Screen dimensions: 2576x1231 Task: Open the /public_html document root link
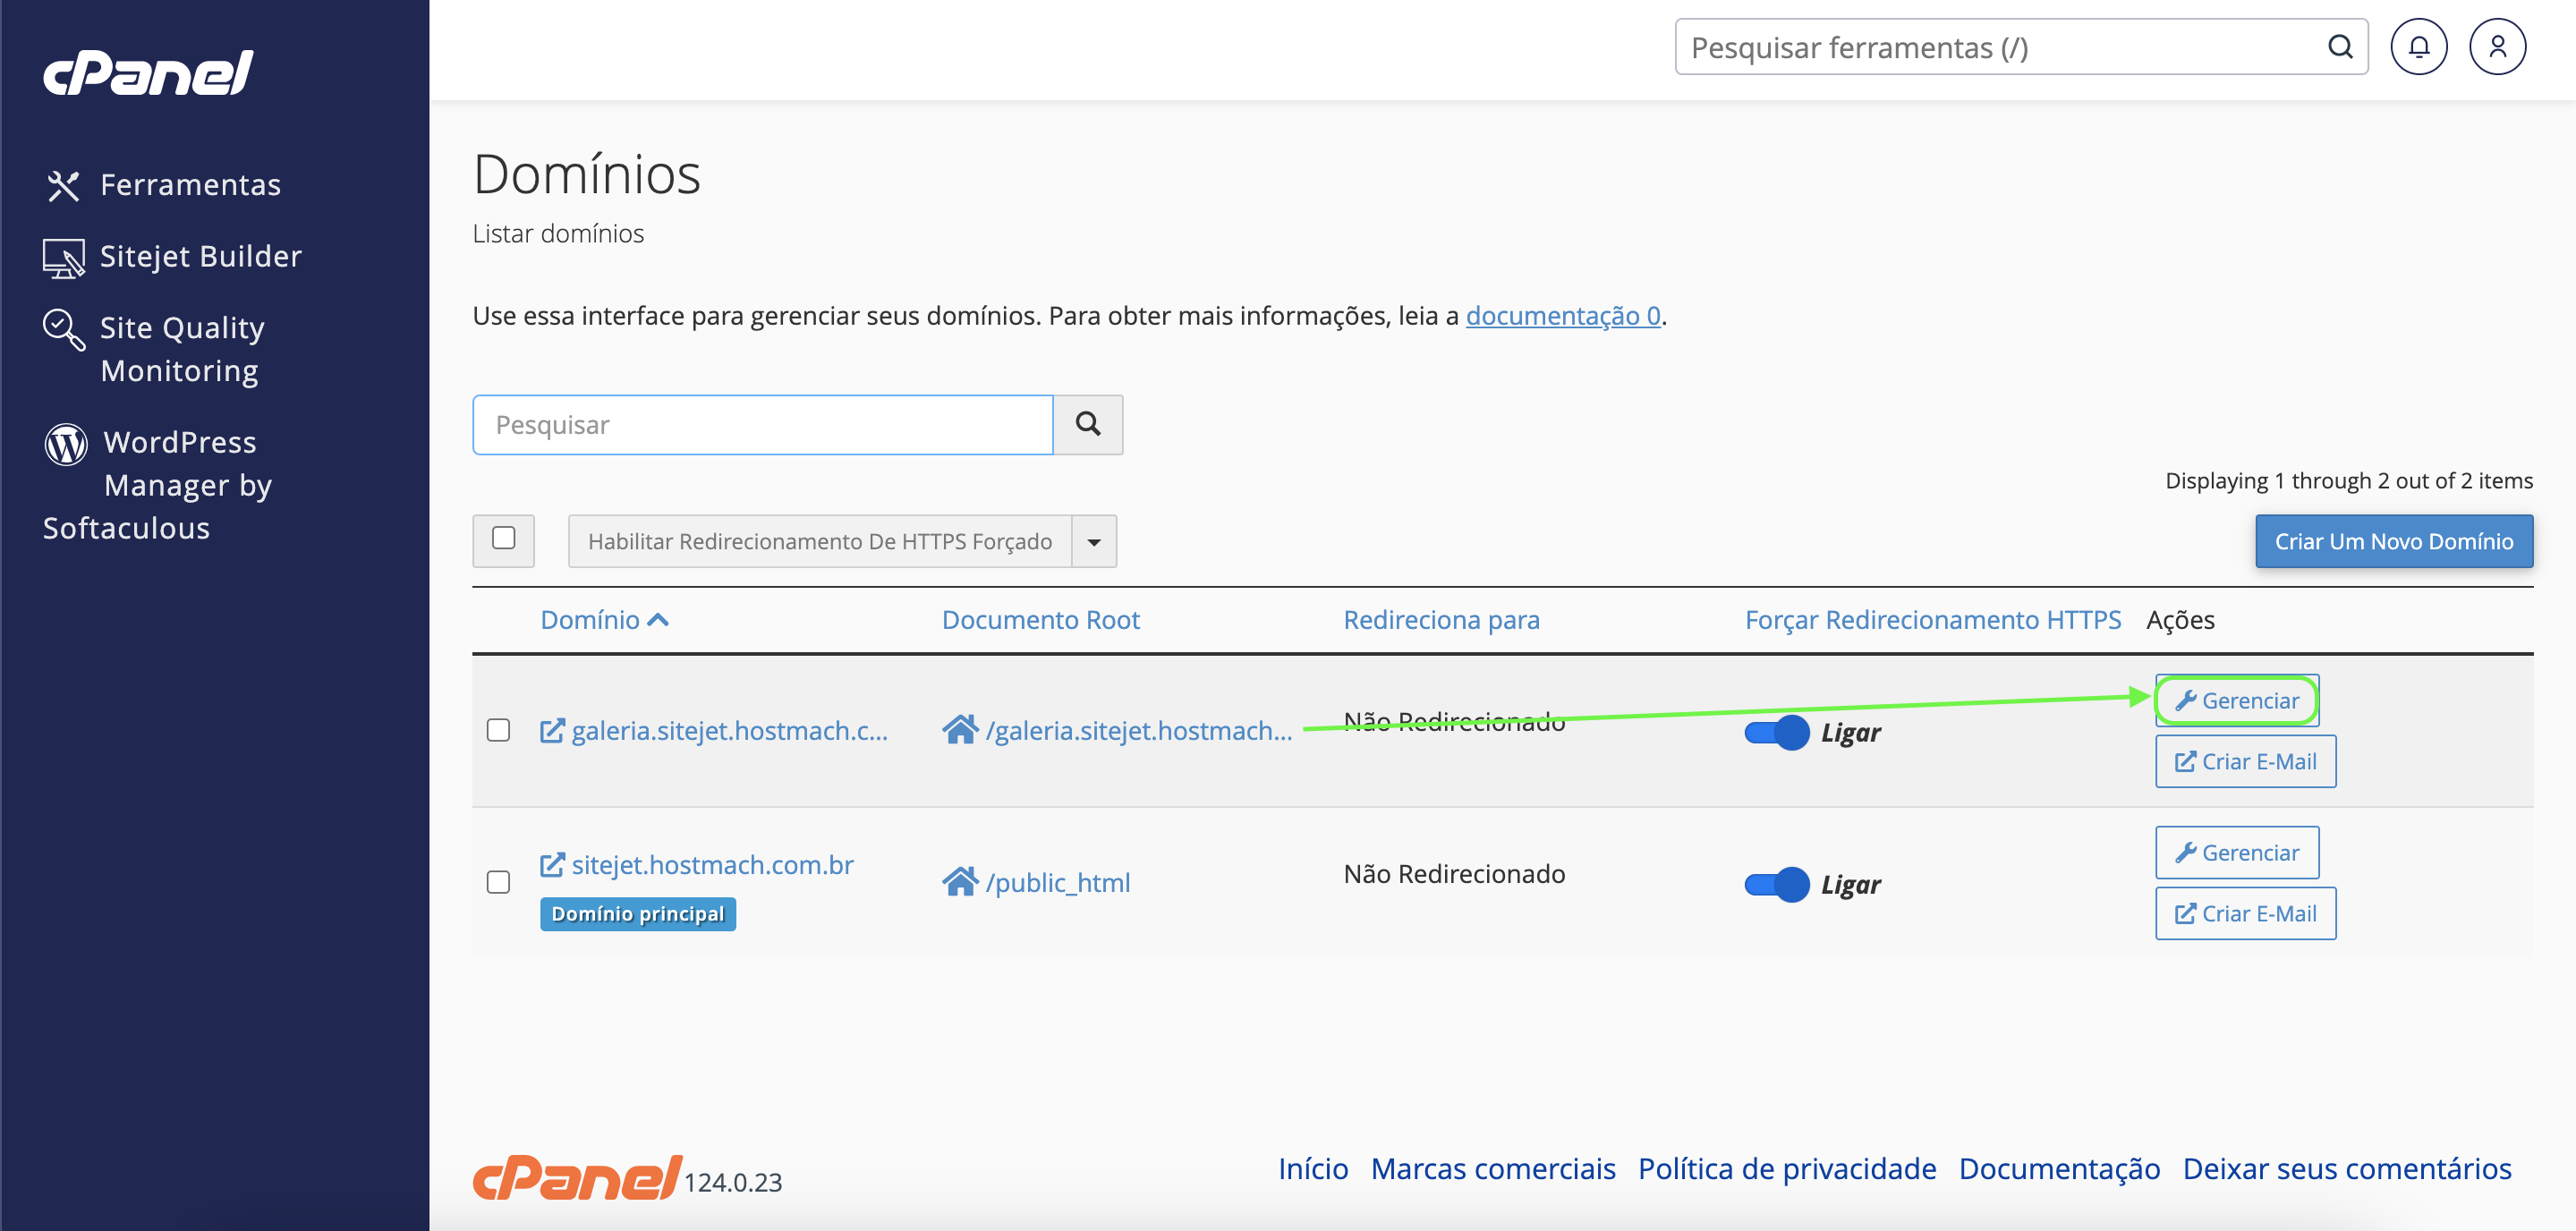[x=1057, y=883]
